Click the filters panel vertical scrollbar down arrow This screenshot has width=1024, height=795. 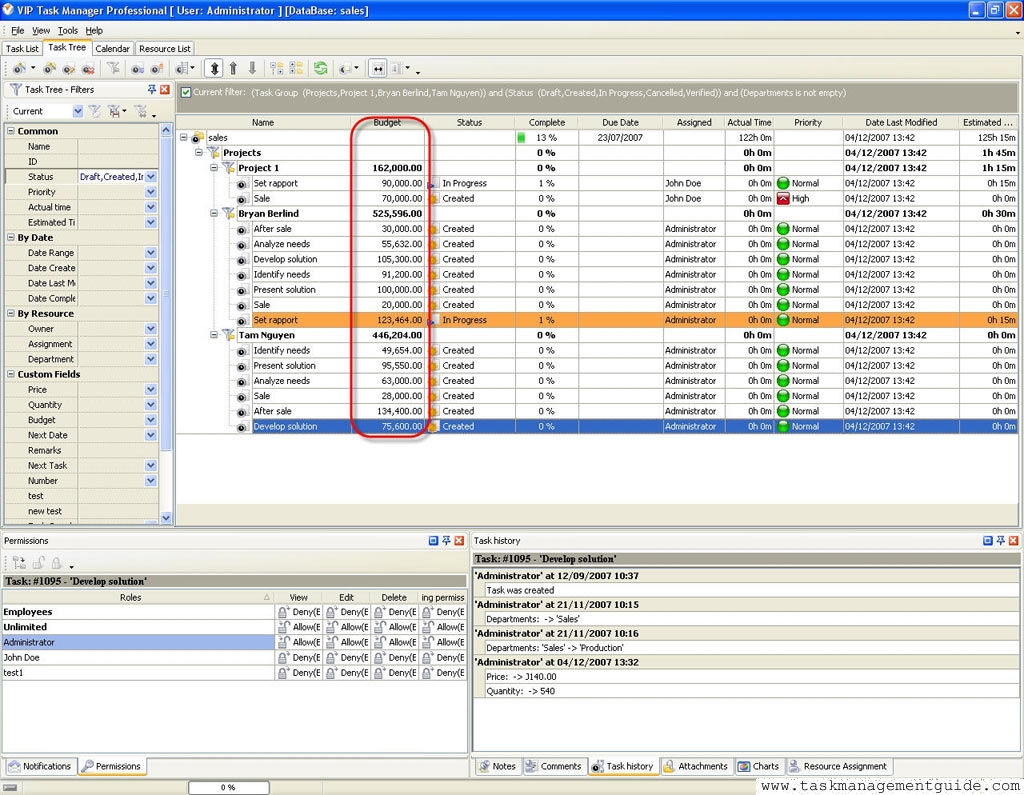coord(166,517)
